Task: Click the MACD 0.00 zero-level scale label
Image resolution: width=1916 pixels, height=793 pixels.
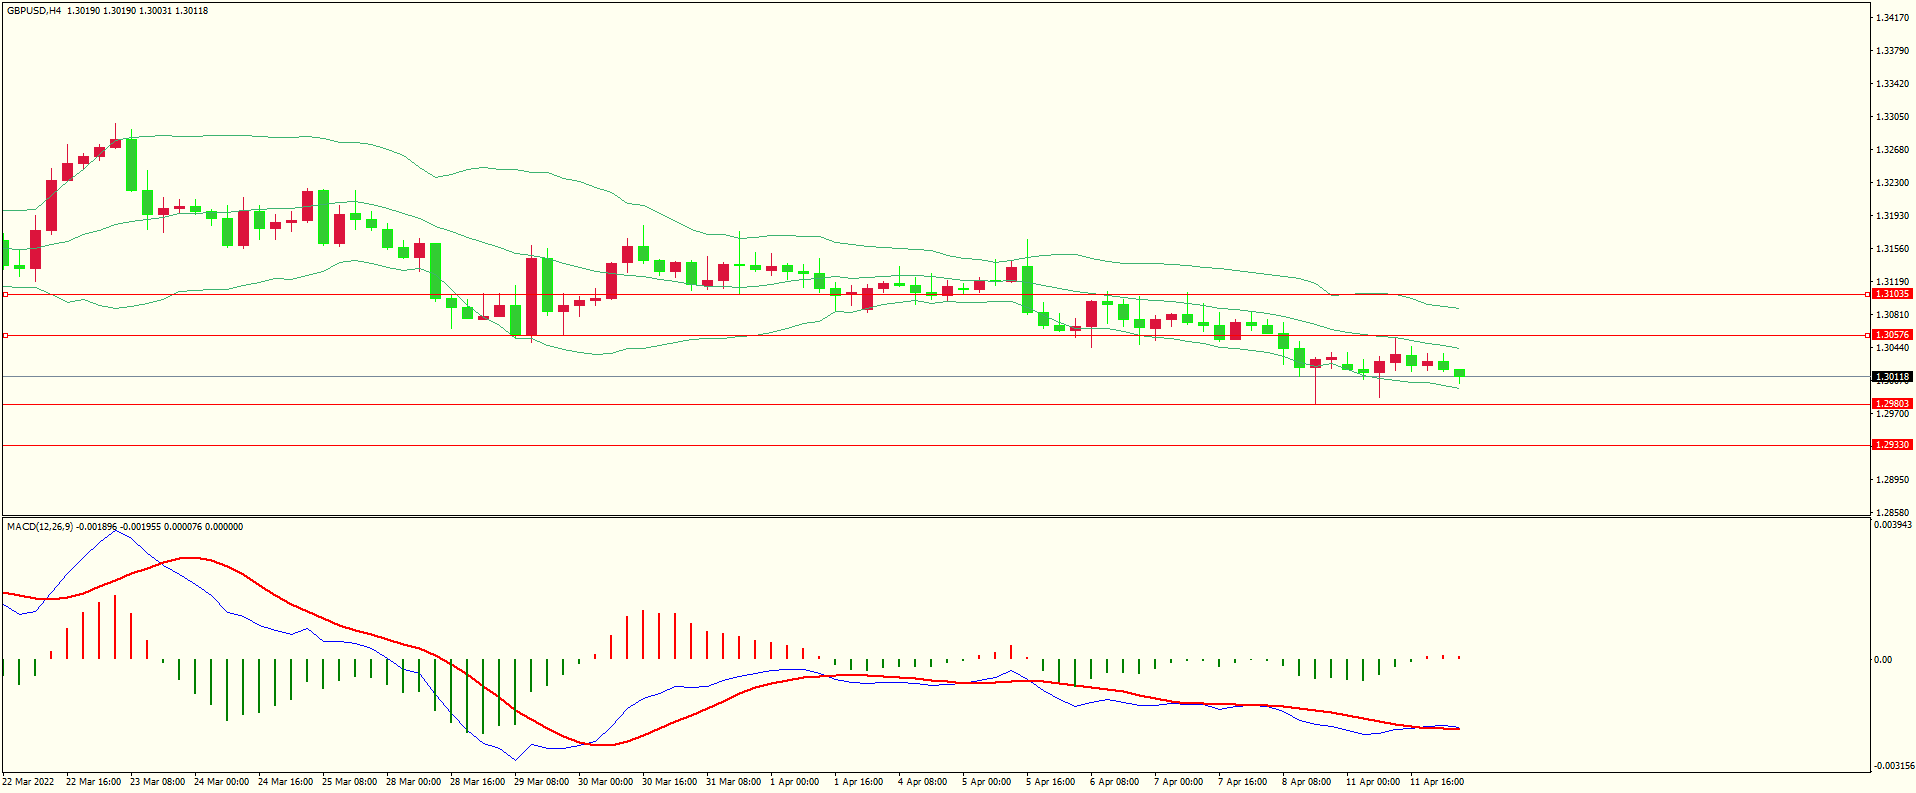Action: coord(1882,660)
